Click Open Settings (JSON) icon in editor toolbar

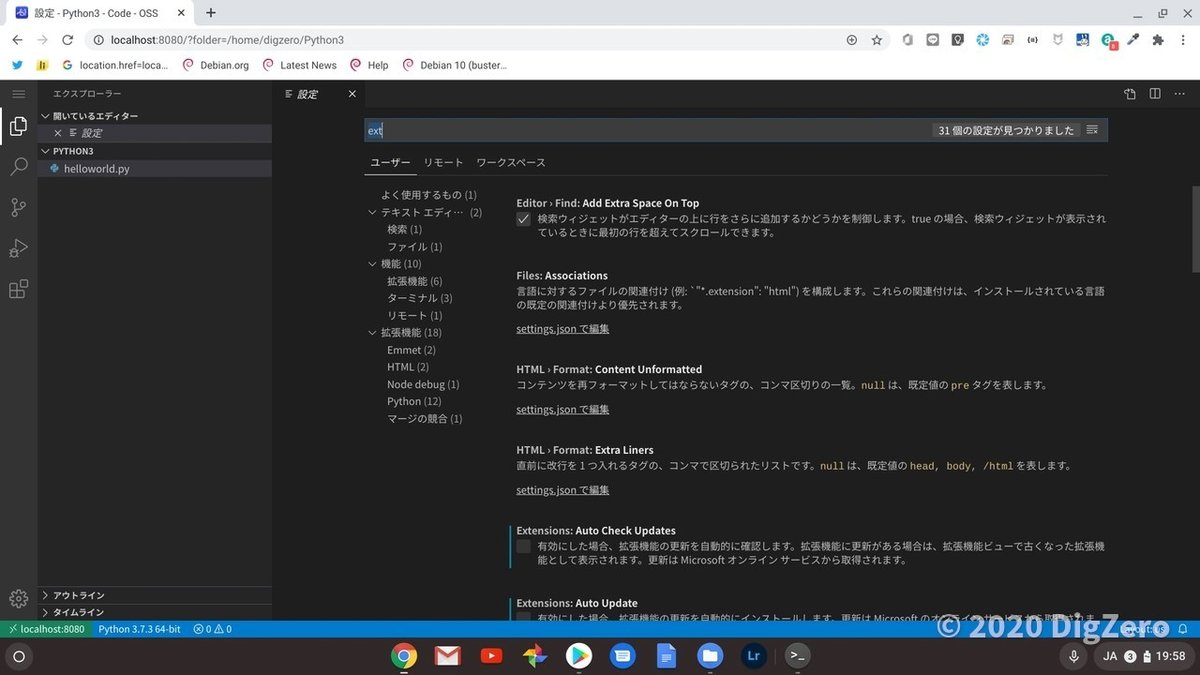point(1130,94)
